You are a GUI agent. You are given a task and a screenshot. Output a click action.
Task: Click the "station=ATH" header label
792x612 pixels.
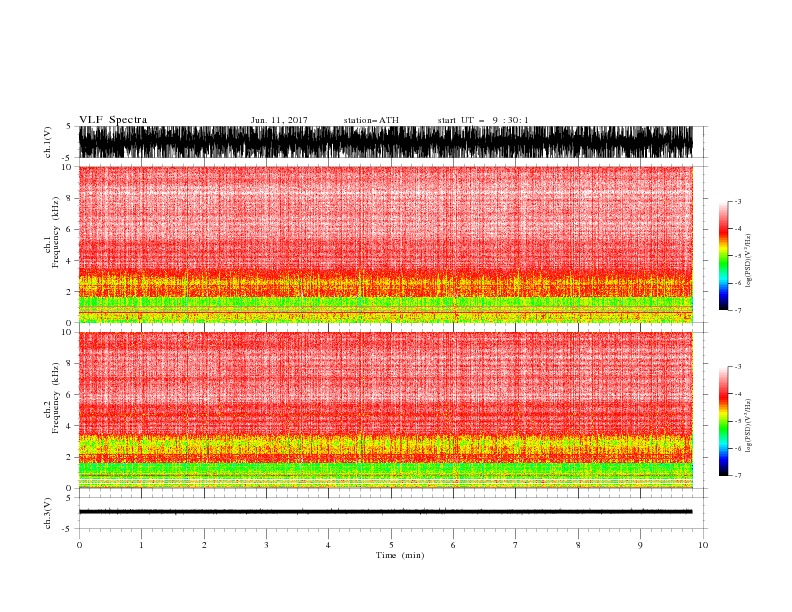point(371,120)
